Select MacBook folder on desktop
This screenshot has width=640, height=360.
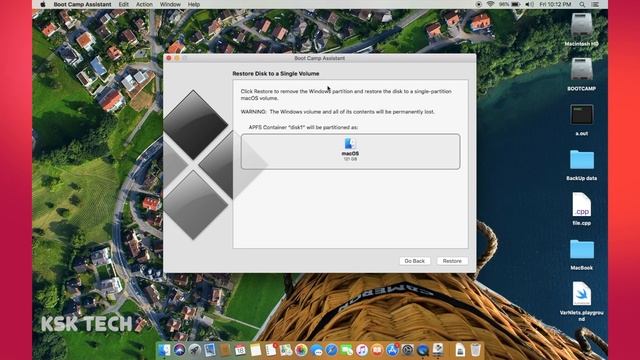pos(582,254)
